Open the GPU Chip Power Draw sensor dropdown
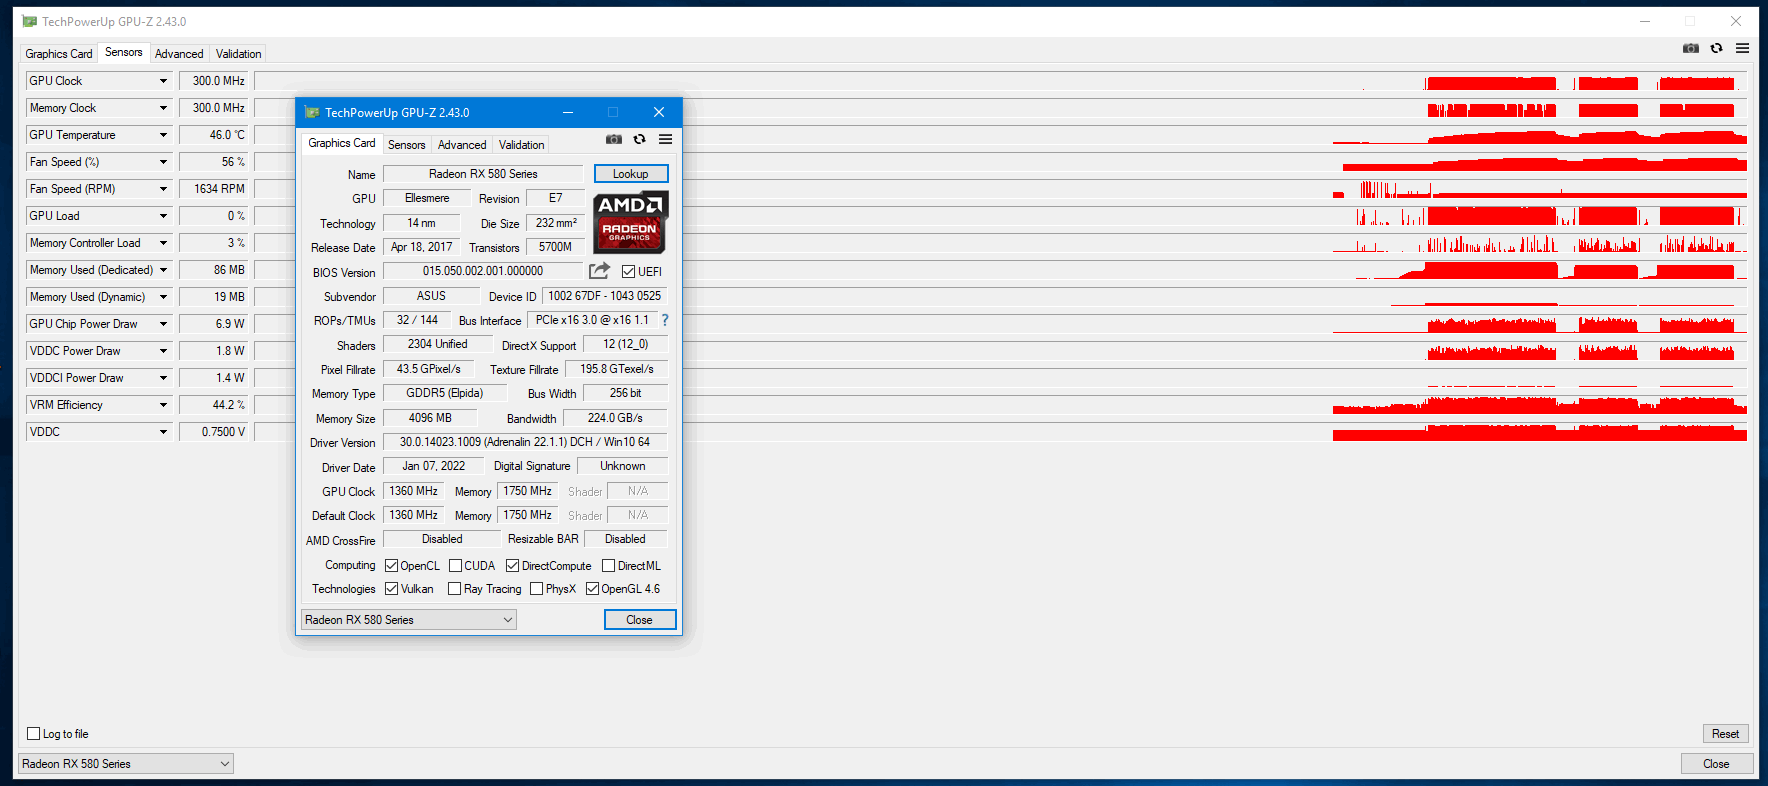 point(163,324)
